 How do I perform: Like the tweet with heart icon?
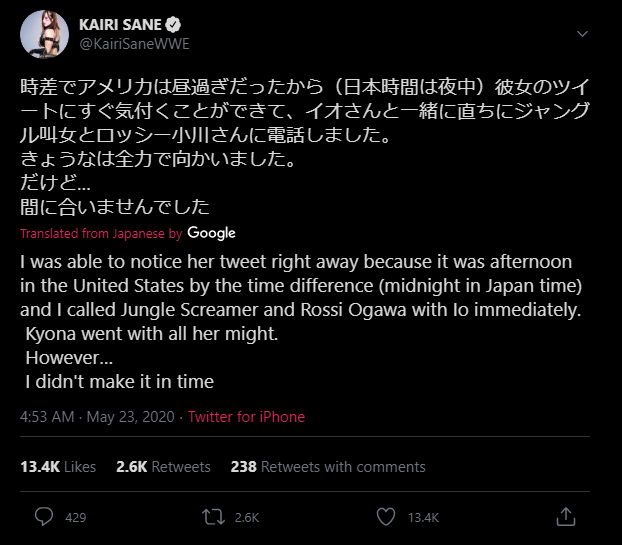[x=387, y=517]
